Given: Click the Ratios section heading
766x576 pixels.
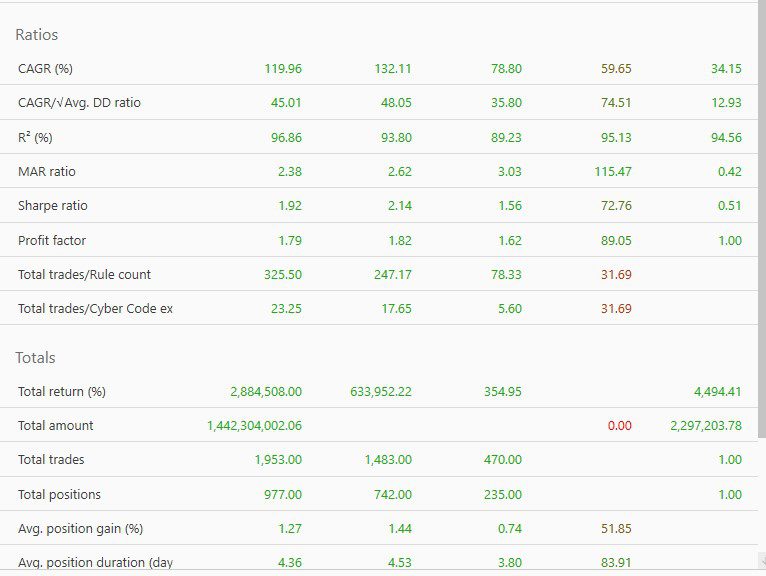Looking at the screenshot, I should [37, 35].
